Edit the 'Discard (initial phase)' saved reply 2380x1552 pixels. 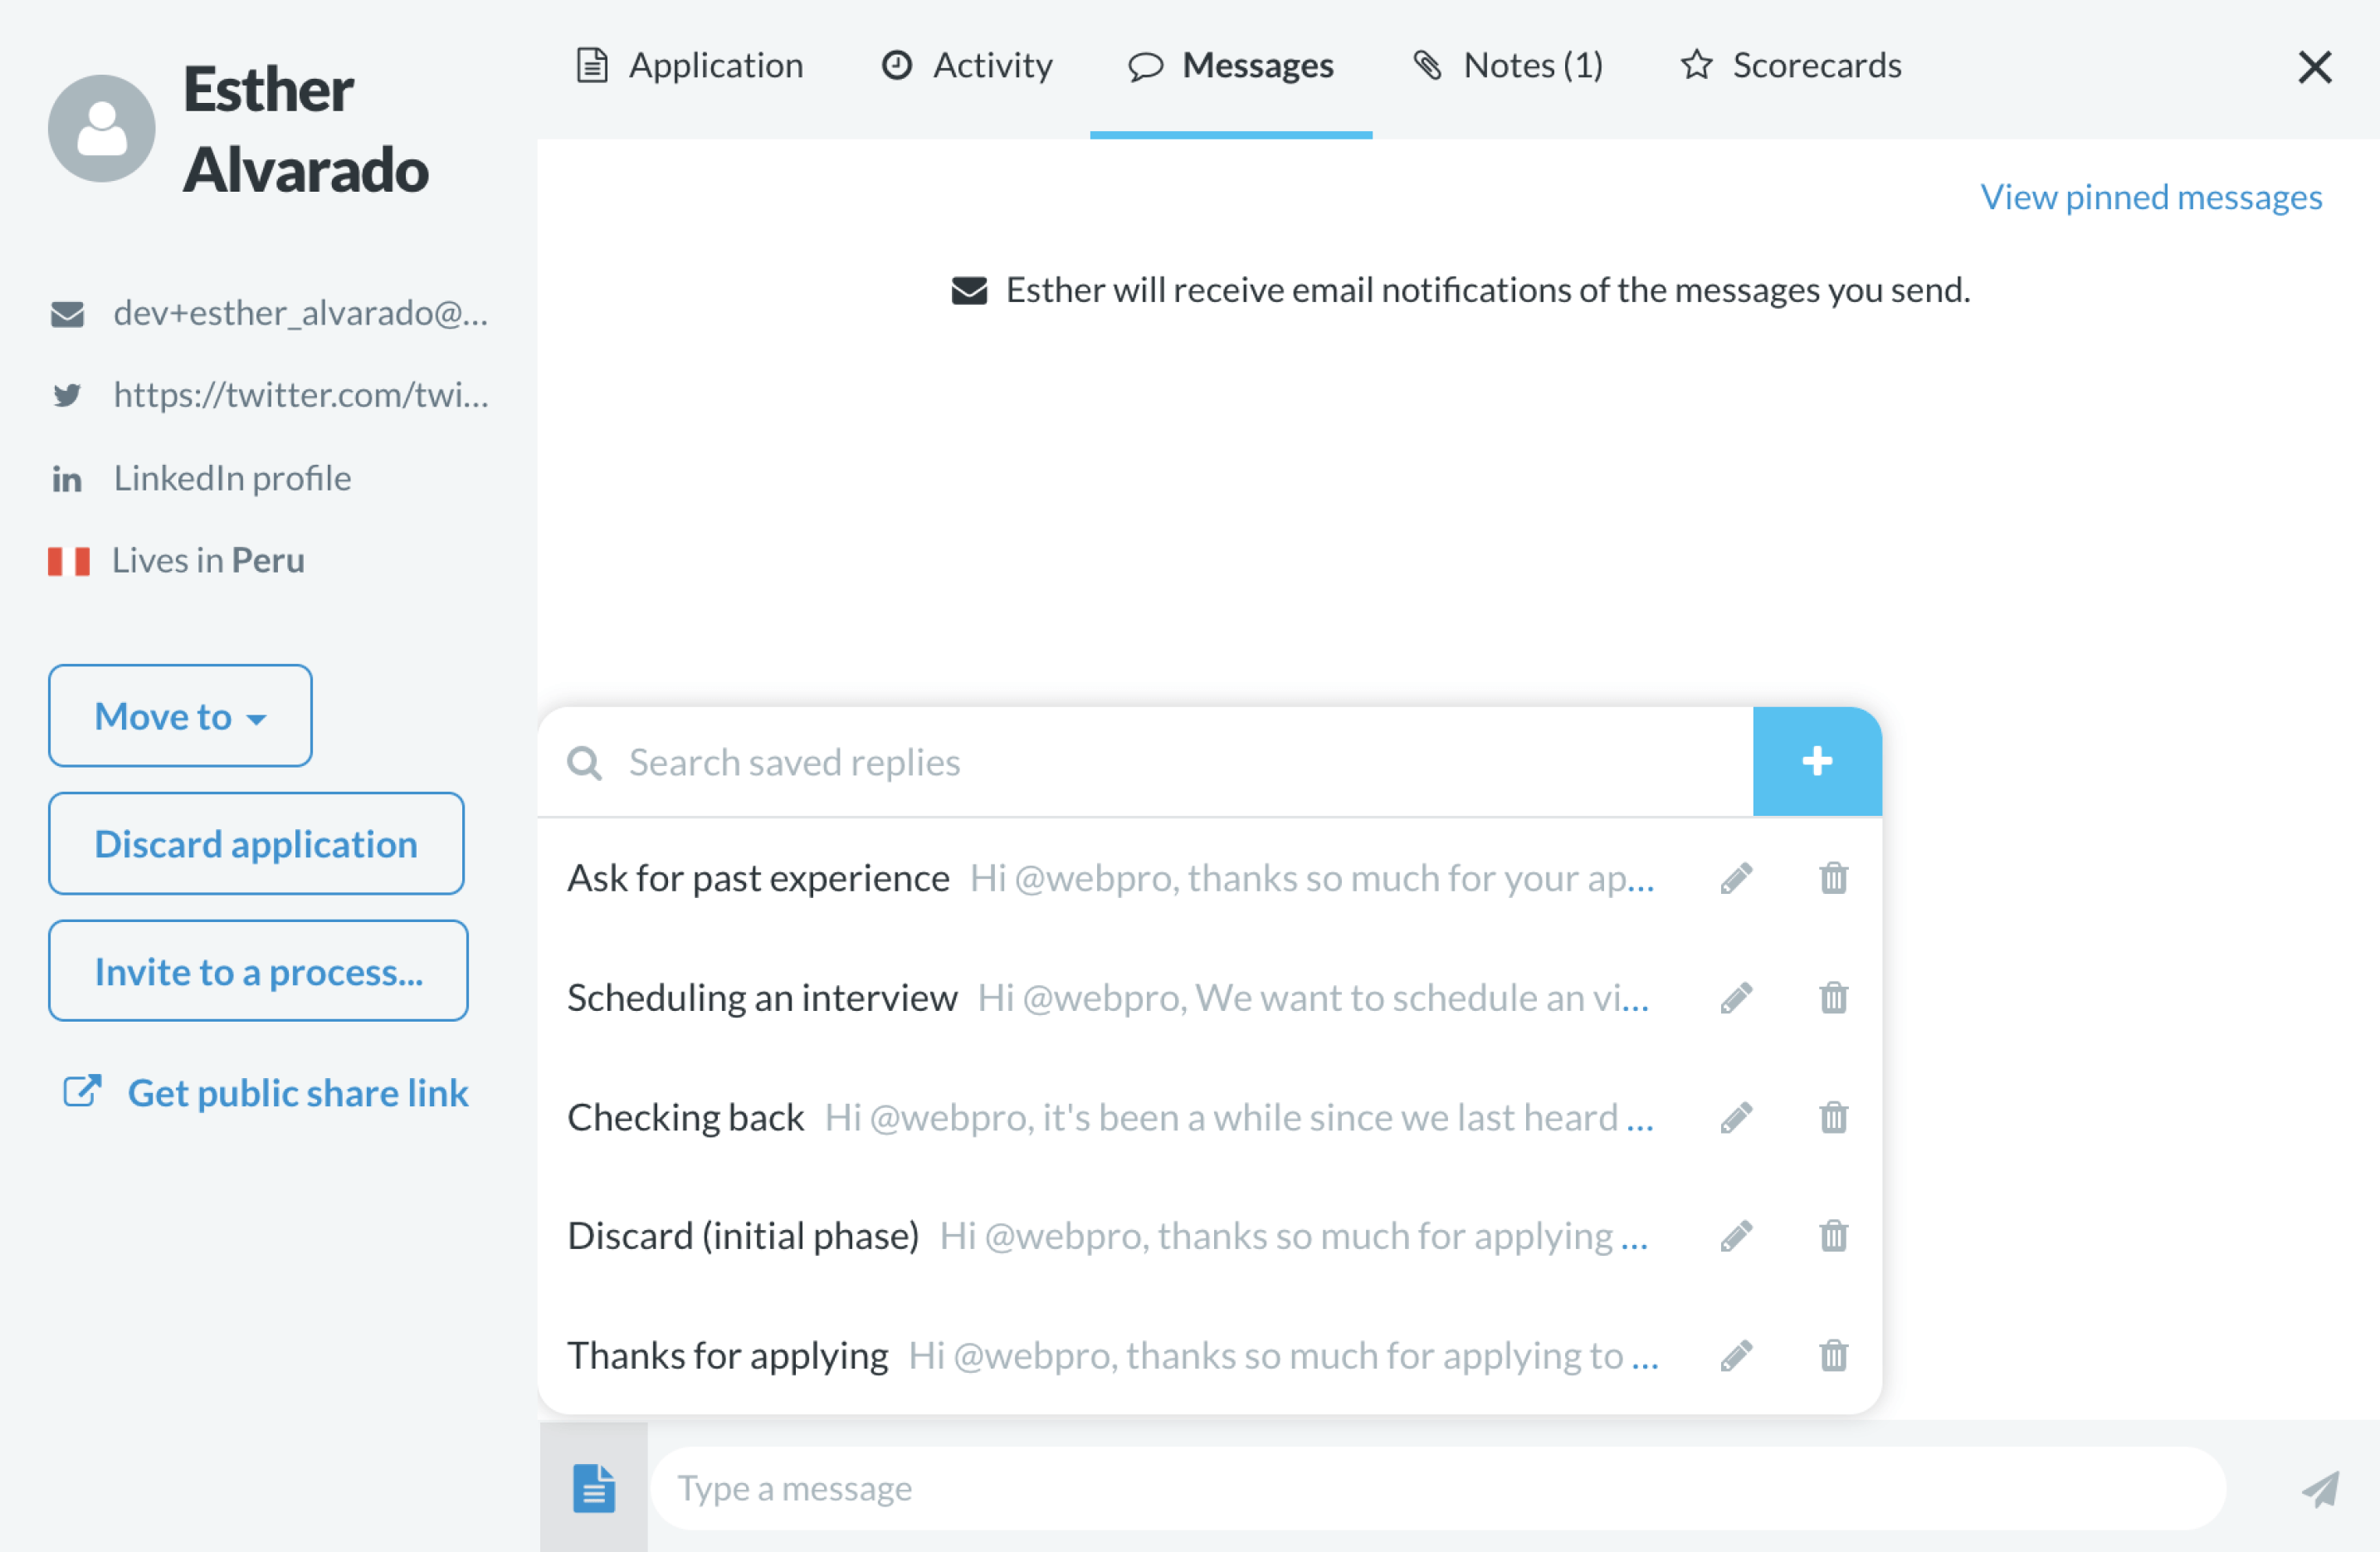(1736, 1236)
